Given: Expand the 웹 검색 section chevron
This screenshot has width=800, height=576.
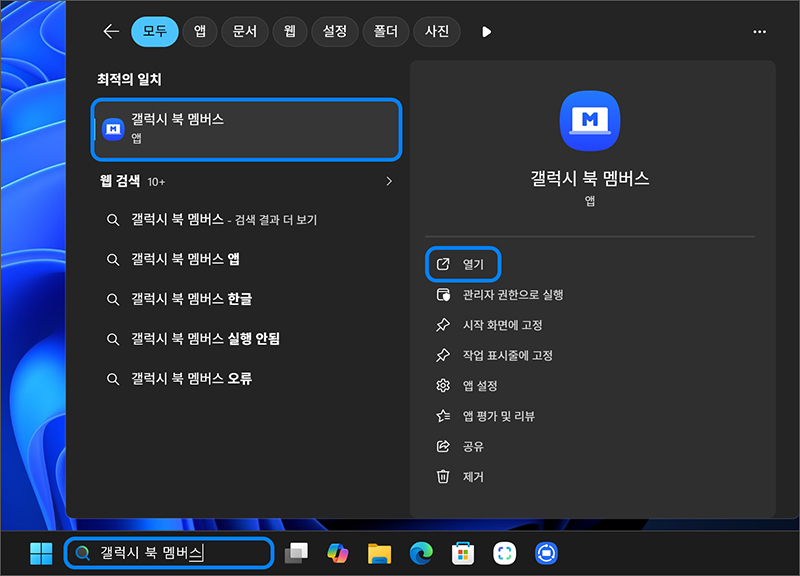Looking at the screenshot, I should tap(389, 181).
